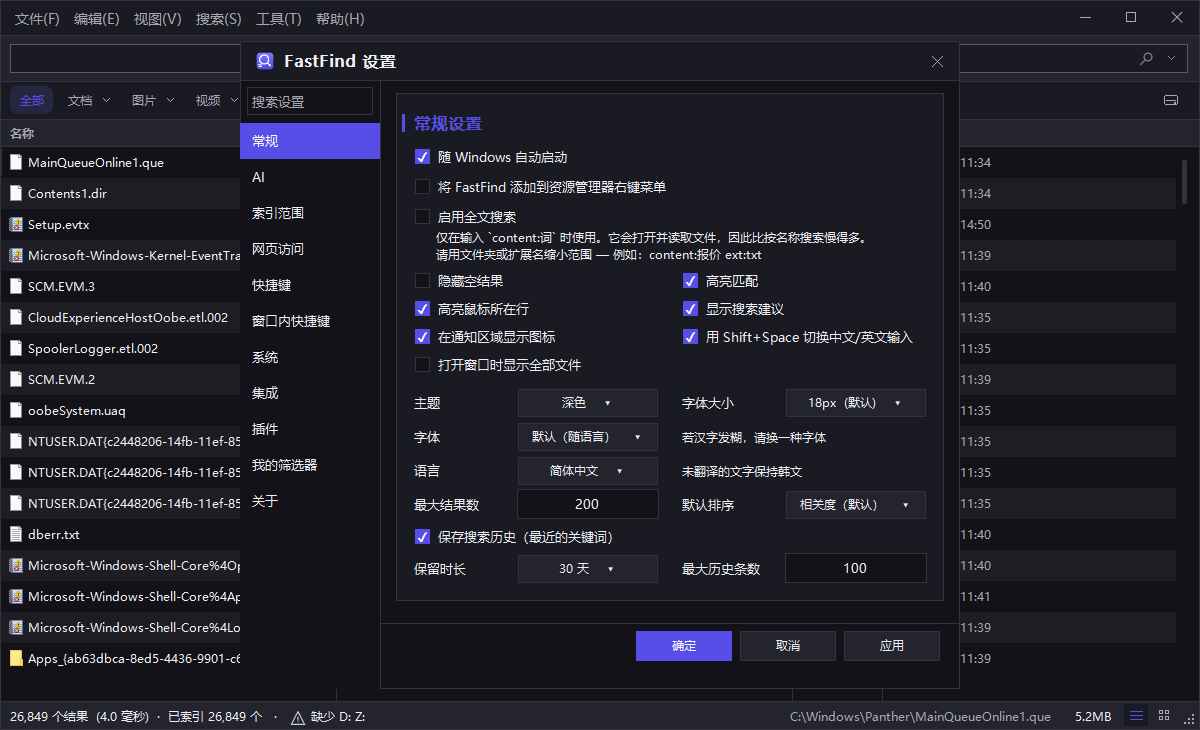Click the 应用 button
The image size is (1200, 730).
(x=892, y=646)
